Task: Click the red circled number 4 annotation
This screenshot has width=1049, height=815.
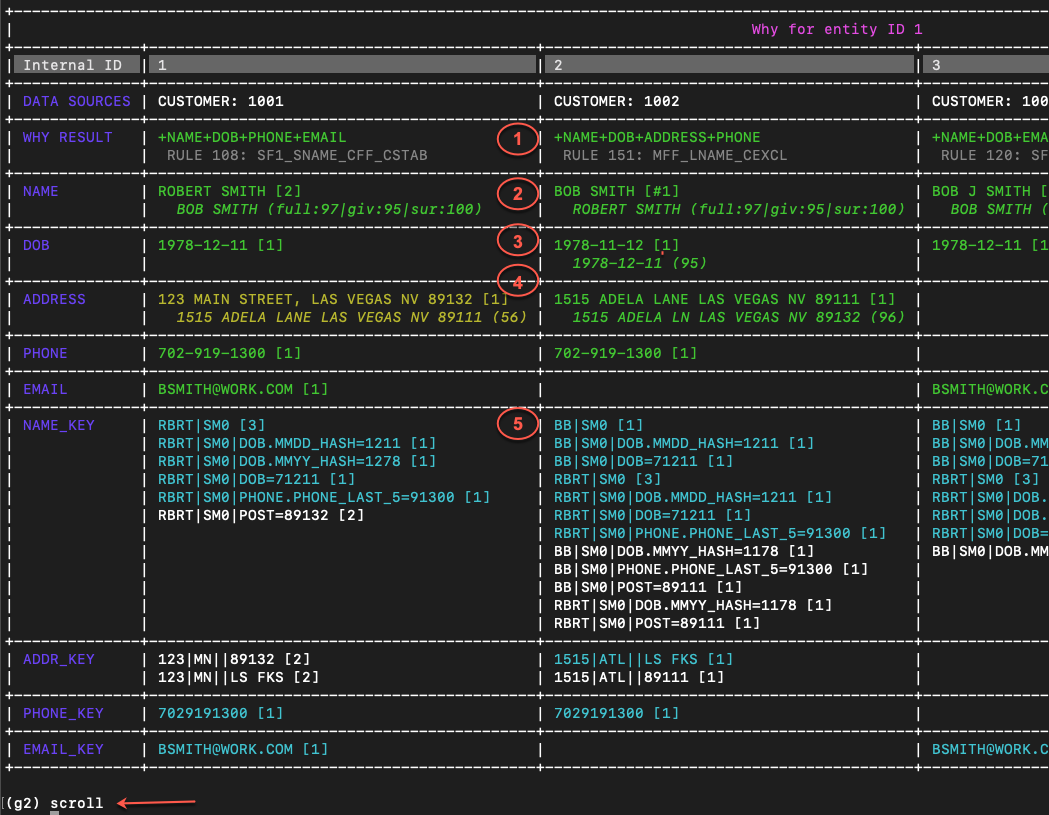Action: (x=517, y=283)
